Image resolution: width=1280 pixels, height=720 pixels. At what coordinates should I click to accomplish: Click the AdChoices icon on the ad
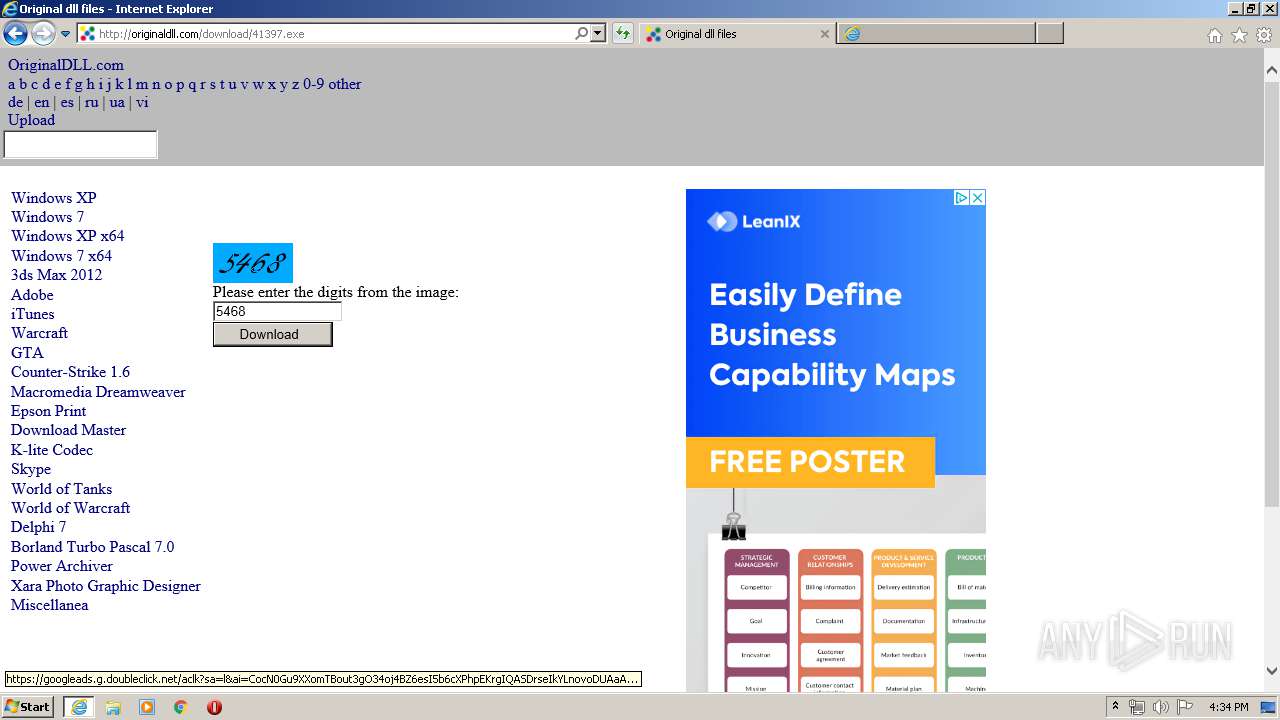[x=961, y=198]
